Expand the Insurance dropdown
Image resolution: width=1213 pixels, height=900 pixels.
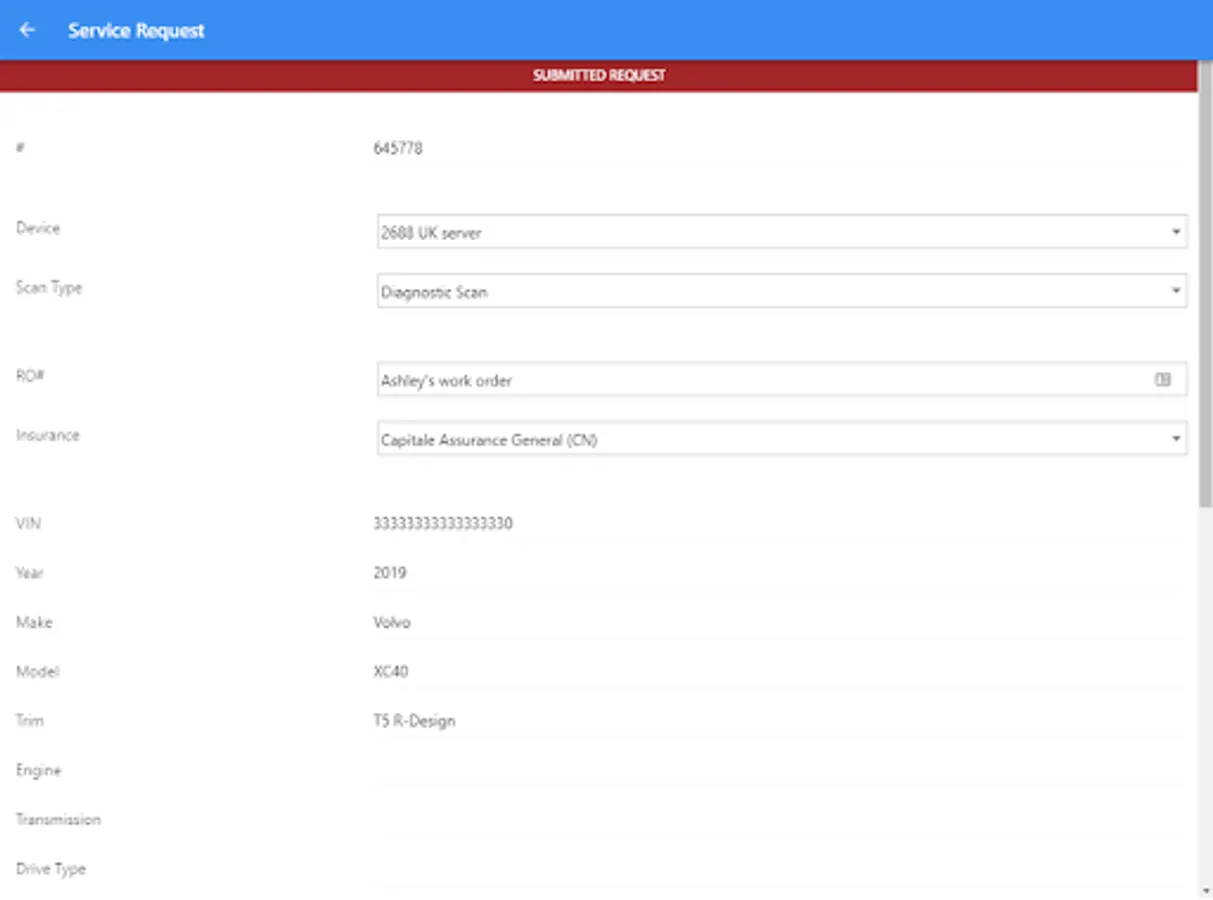[x=782, y=439]
